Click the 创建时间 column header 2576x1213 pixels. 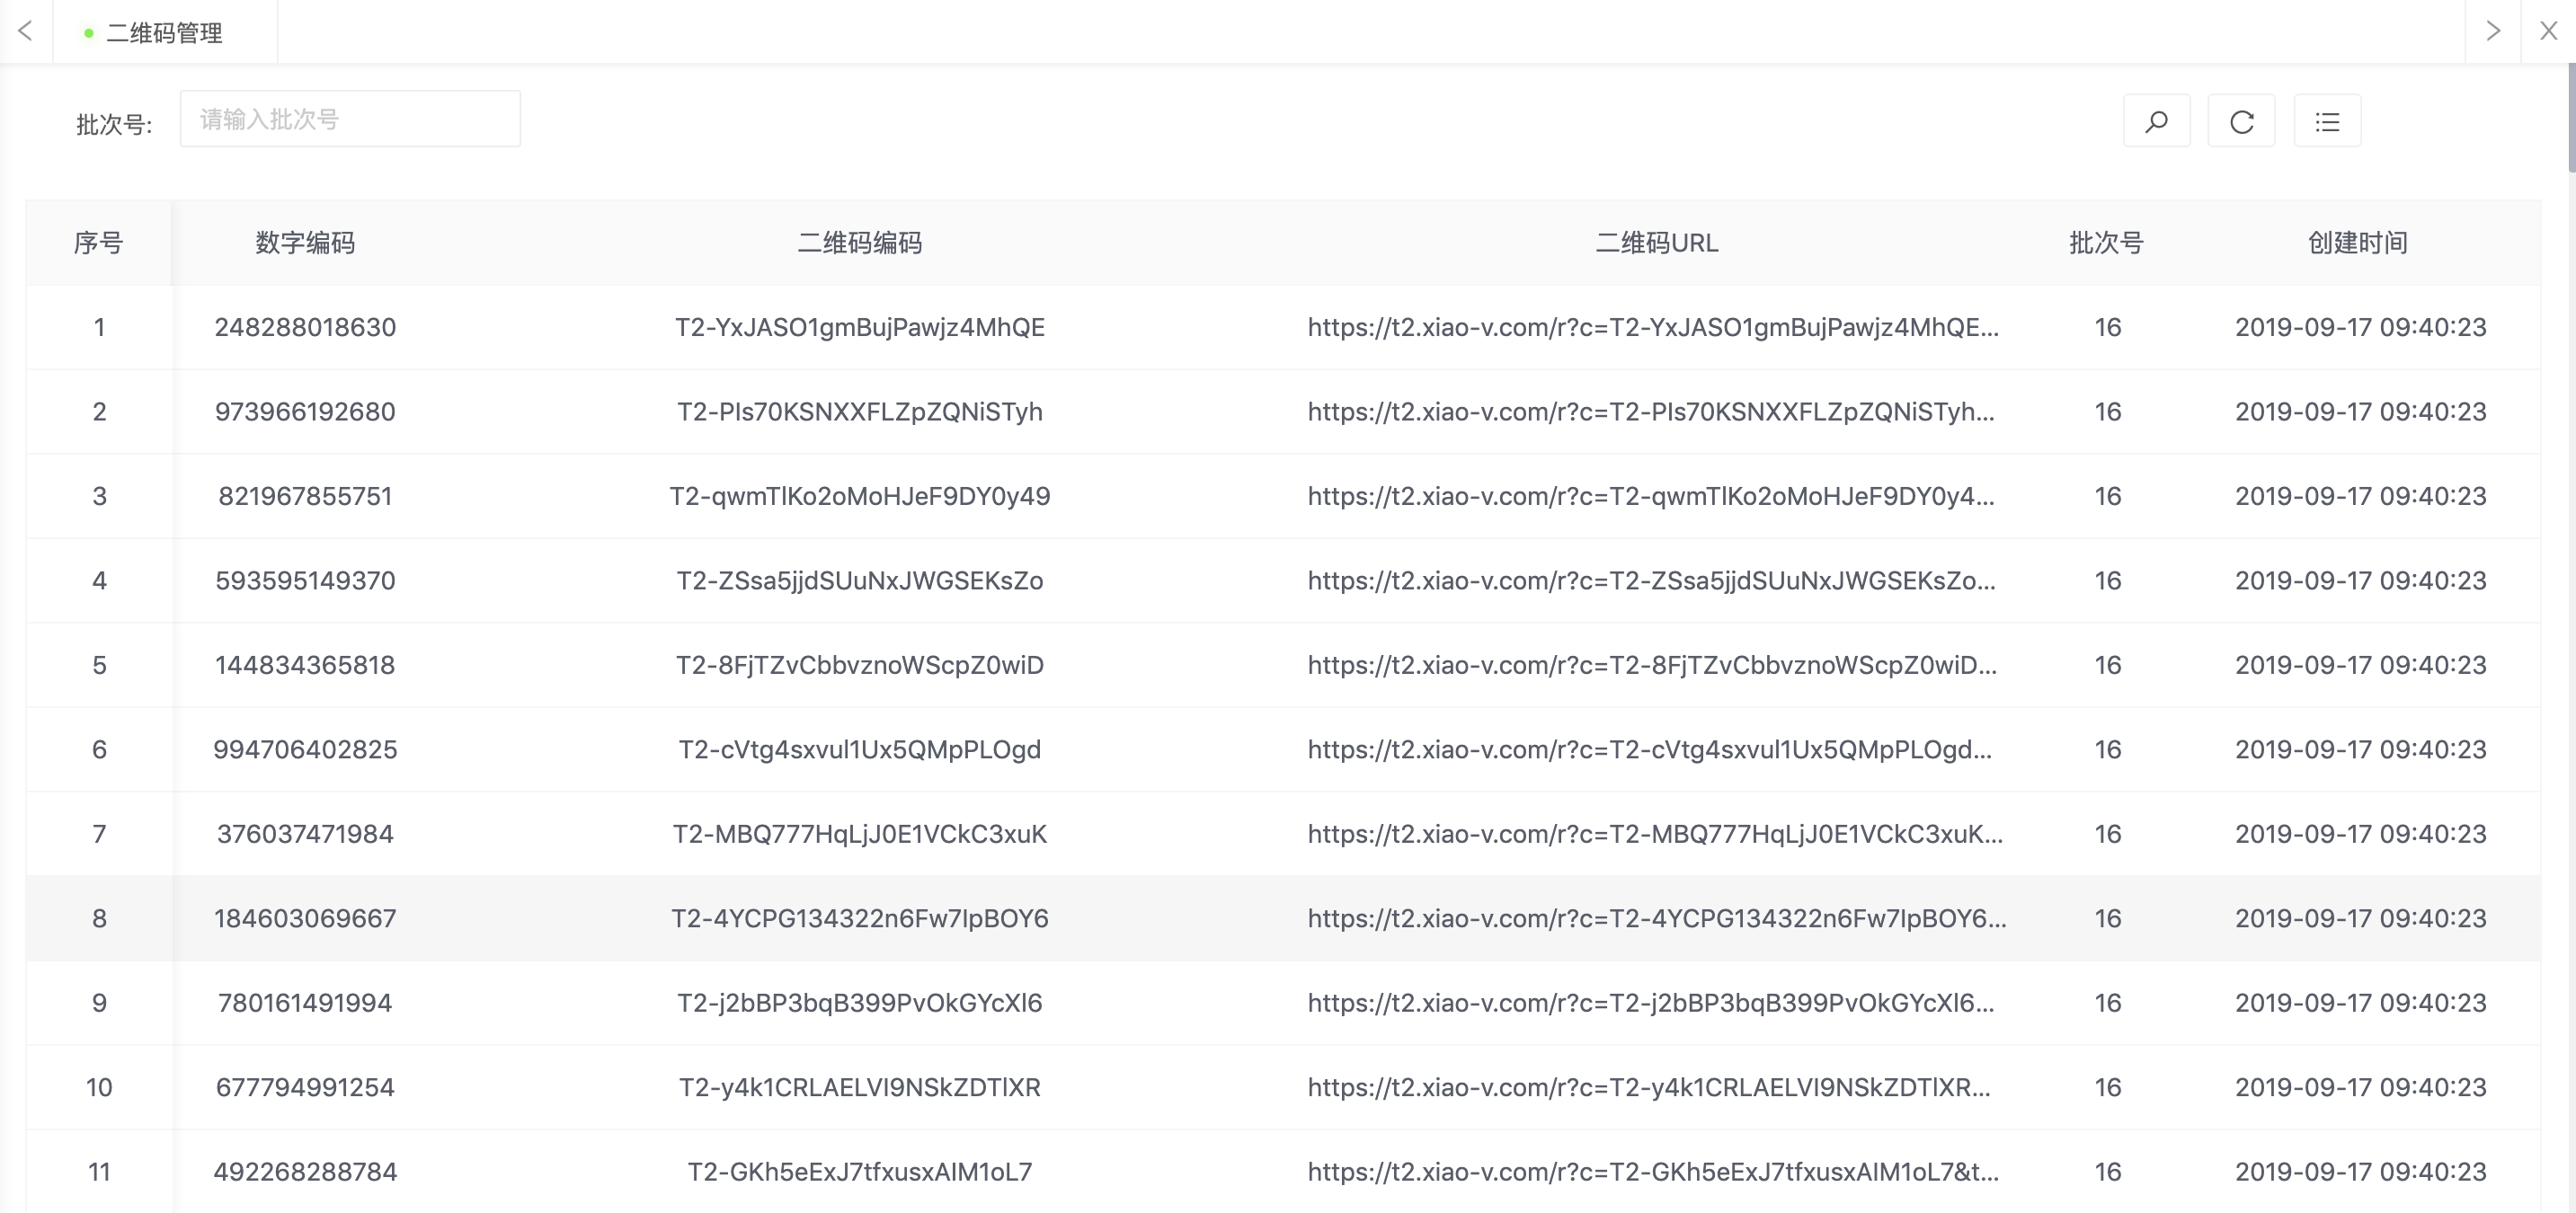coord(2357,243)
